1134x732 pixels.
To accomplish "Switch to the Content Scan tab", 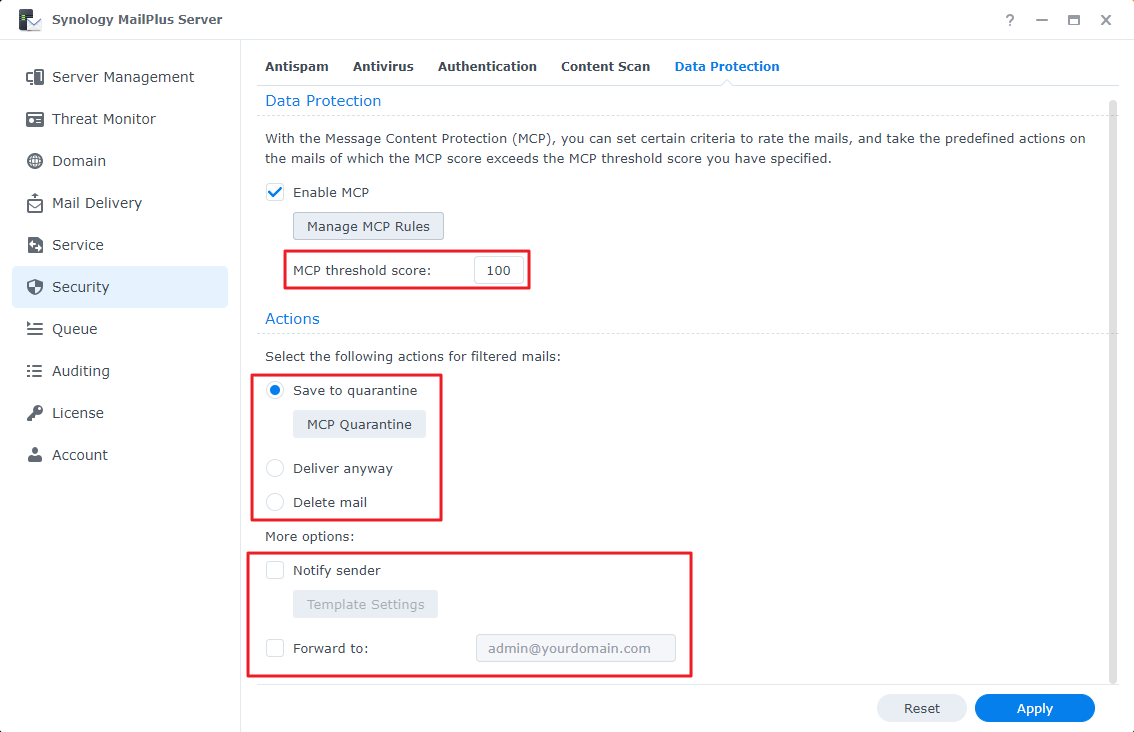I will click(x=605, y=66).
